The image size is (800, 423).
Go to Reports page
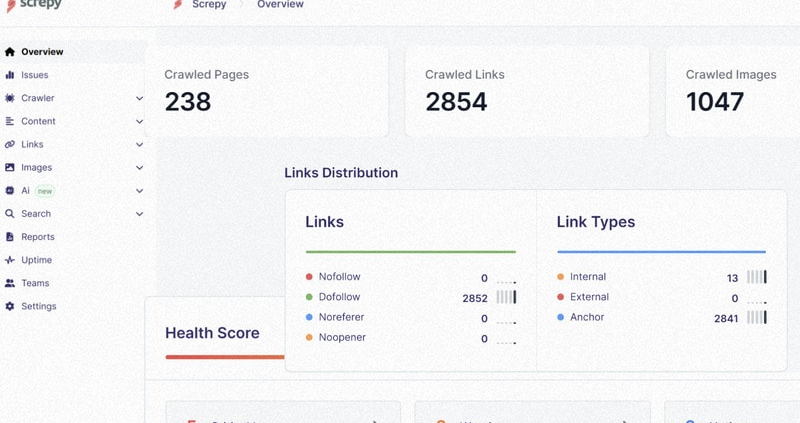tap(38, 237)
